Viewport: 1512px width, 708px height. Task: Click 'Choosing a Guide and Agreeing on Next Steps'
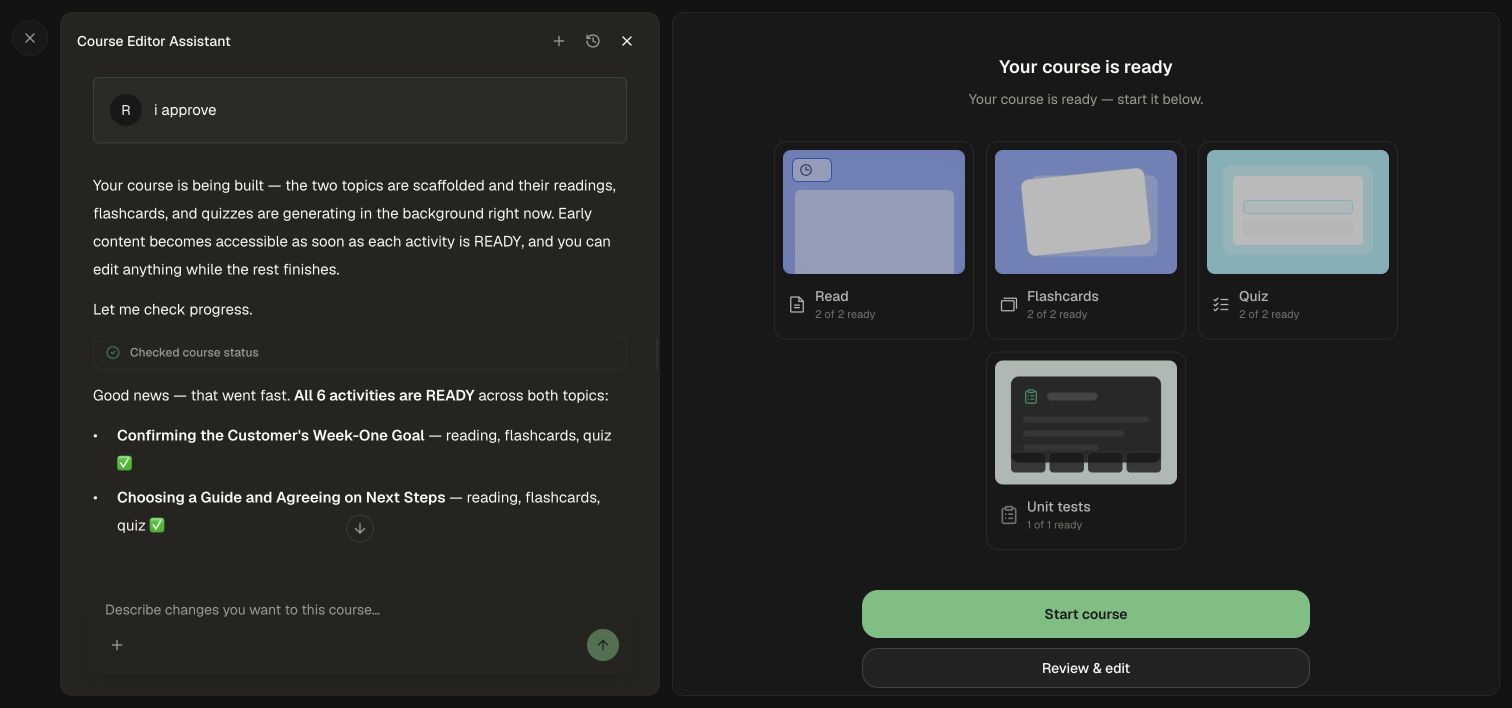coord(281,497)
